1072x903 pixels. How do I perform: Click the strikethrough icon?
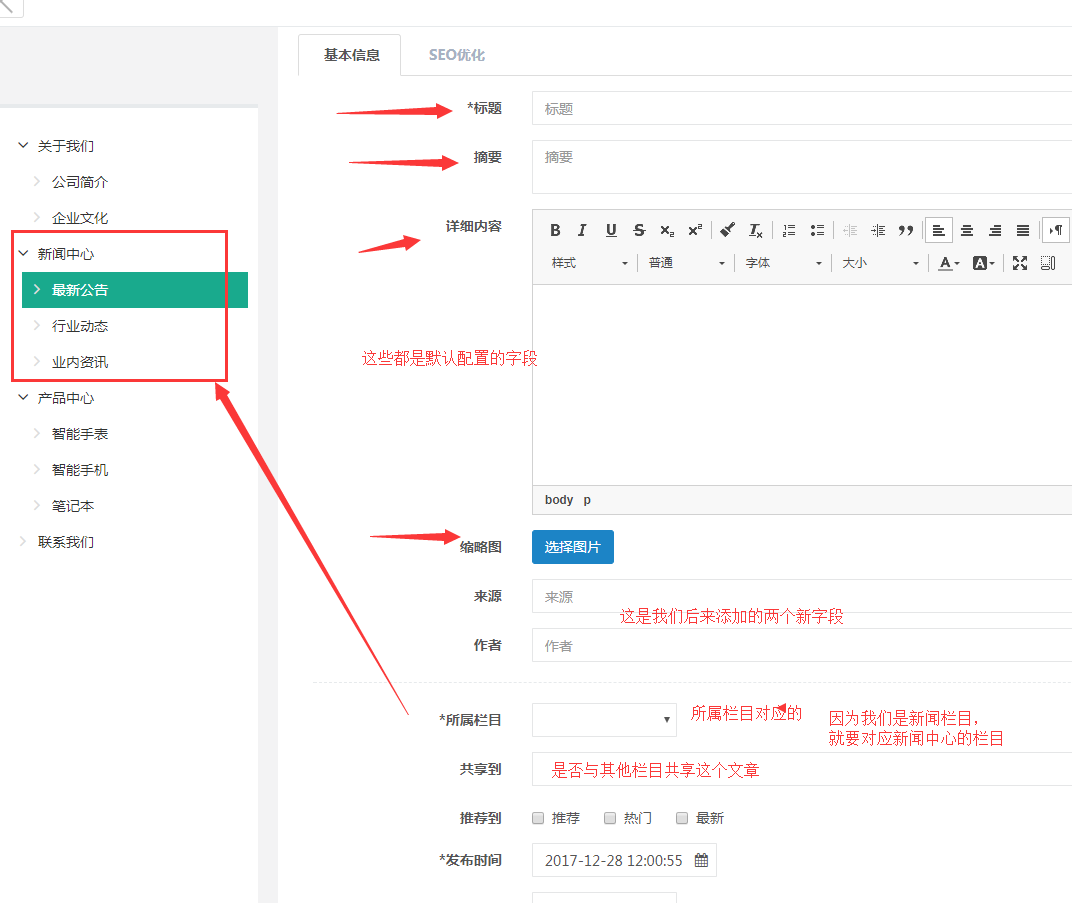tap(639, 230)
